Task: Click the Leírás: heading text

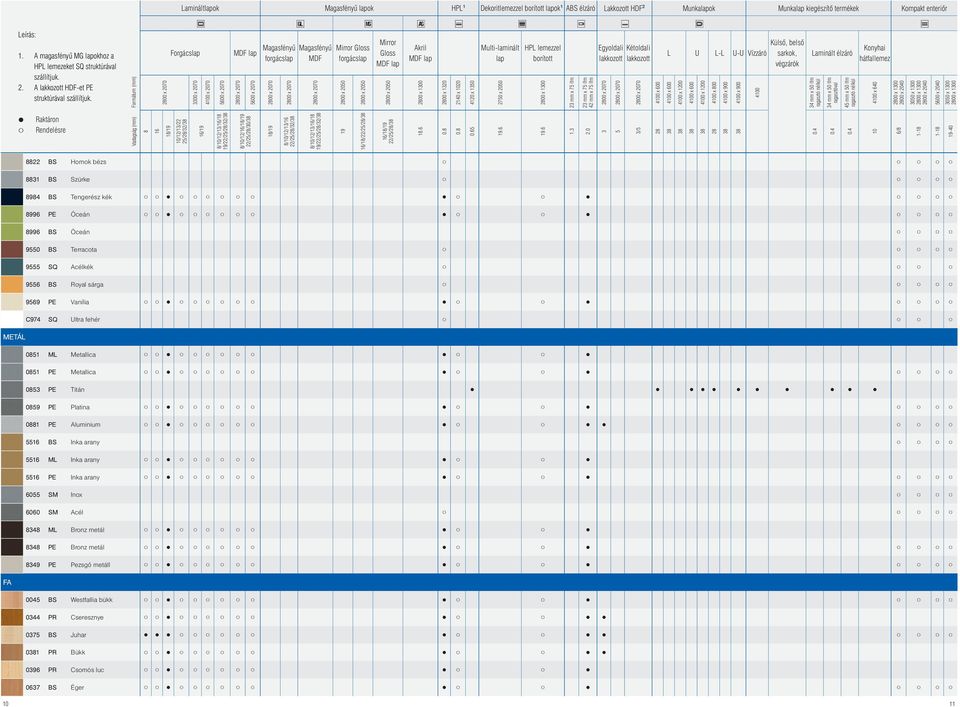Action: (x=27, y=35)
